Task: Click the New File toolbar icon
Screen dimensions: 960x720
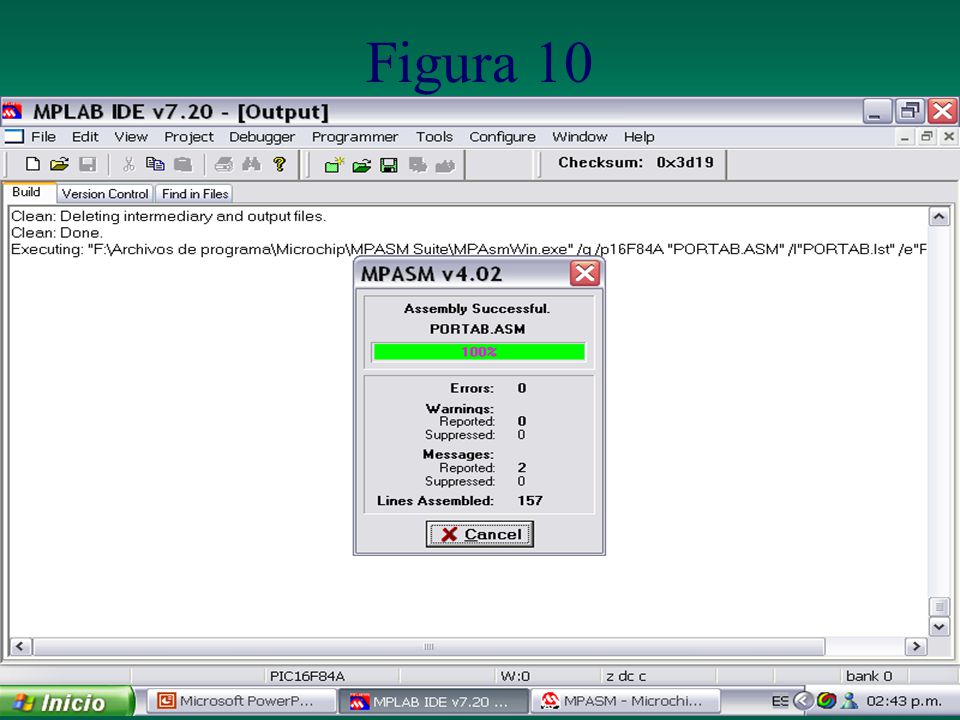Action: [x=33, y=164]
